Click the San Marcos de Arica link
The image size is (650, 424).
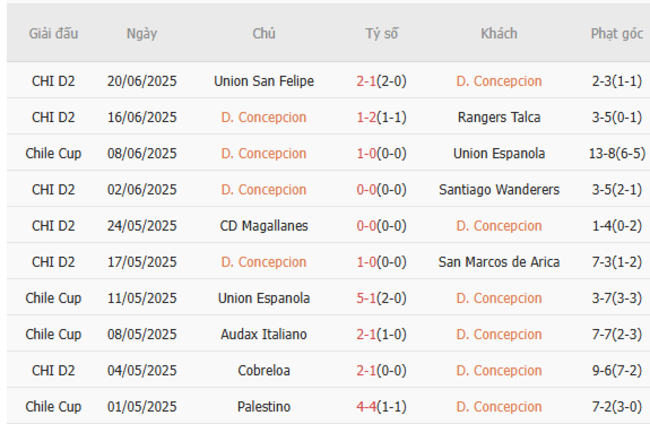click(499, 262)
